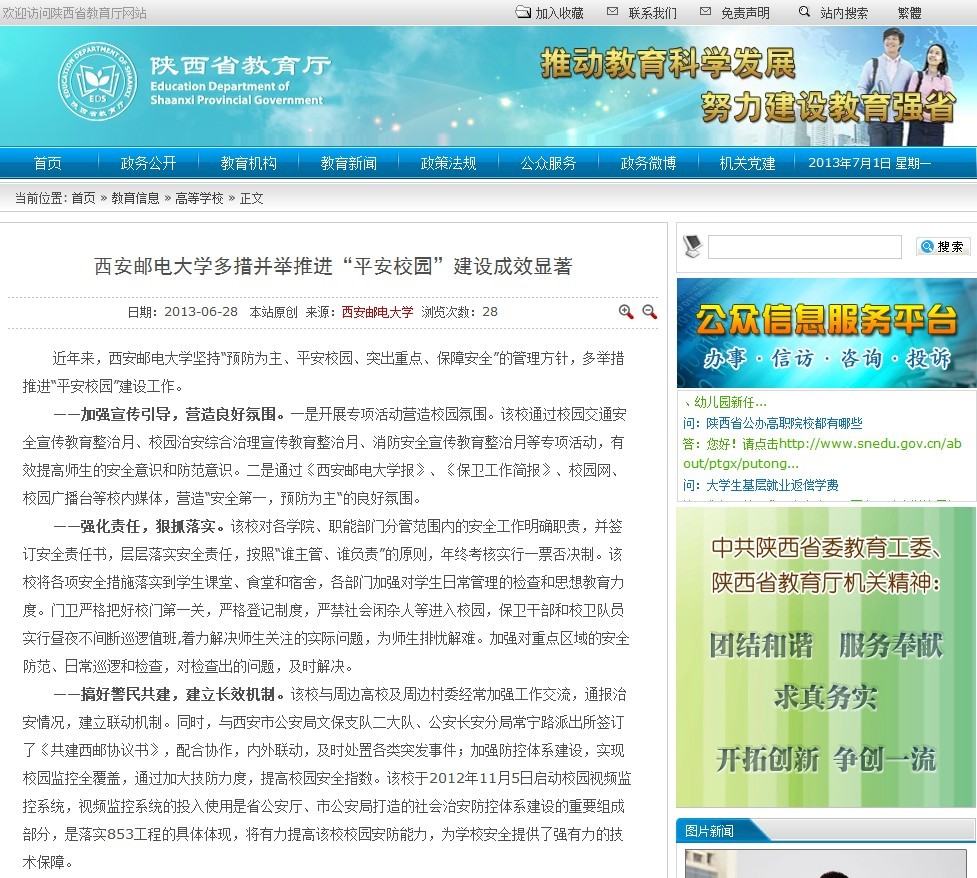
Task: Click the computer icon beside search box
Action: coord(693,246)
